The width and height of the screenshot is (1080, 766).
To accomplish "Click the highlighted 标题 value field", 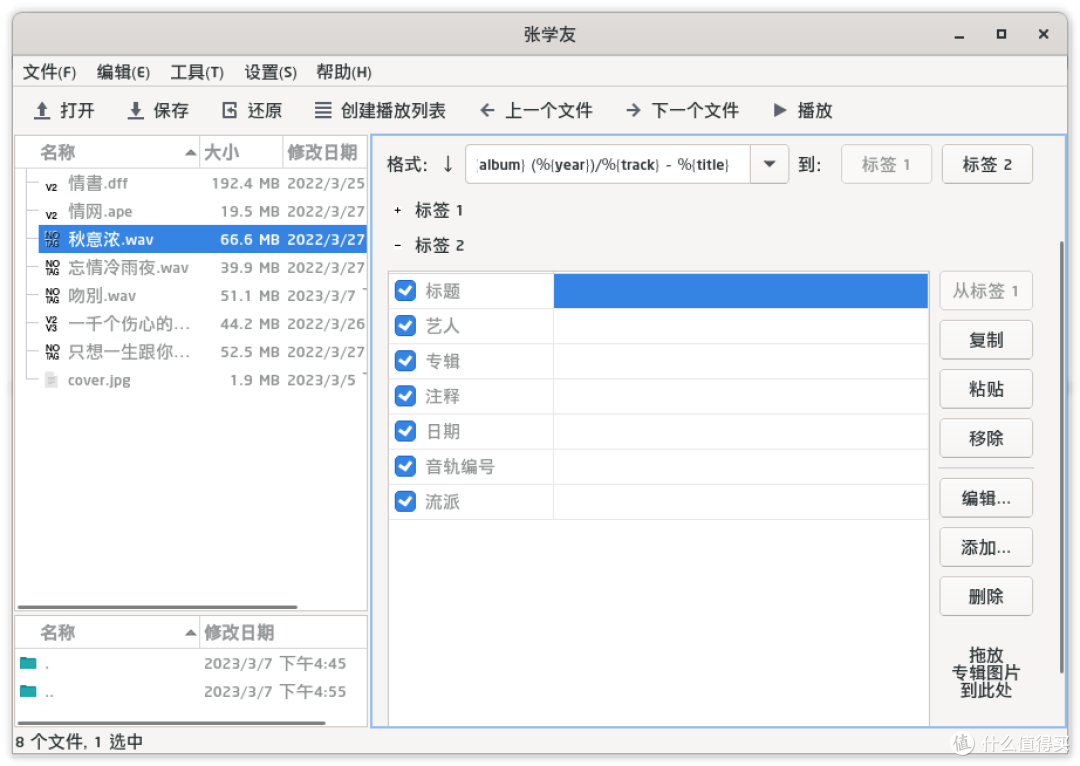I will pyautogui.click(x=740, y=291).
